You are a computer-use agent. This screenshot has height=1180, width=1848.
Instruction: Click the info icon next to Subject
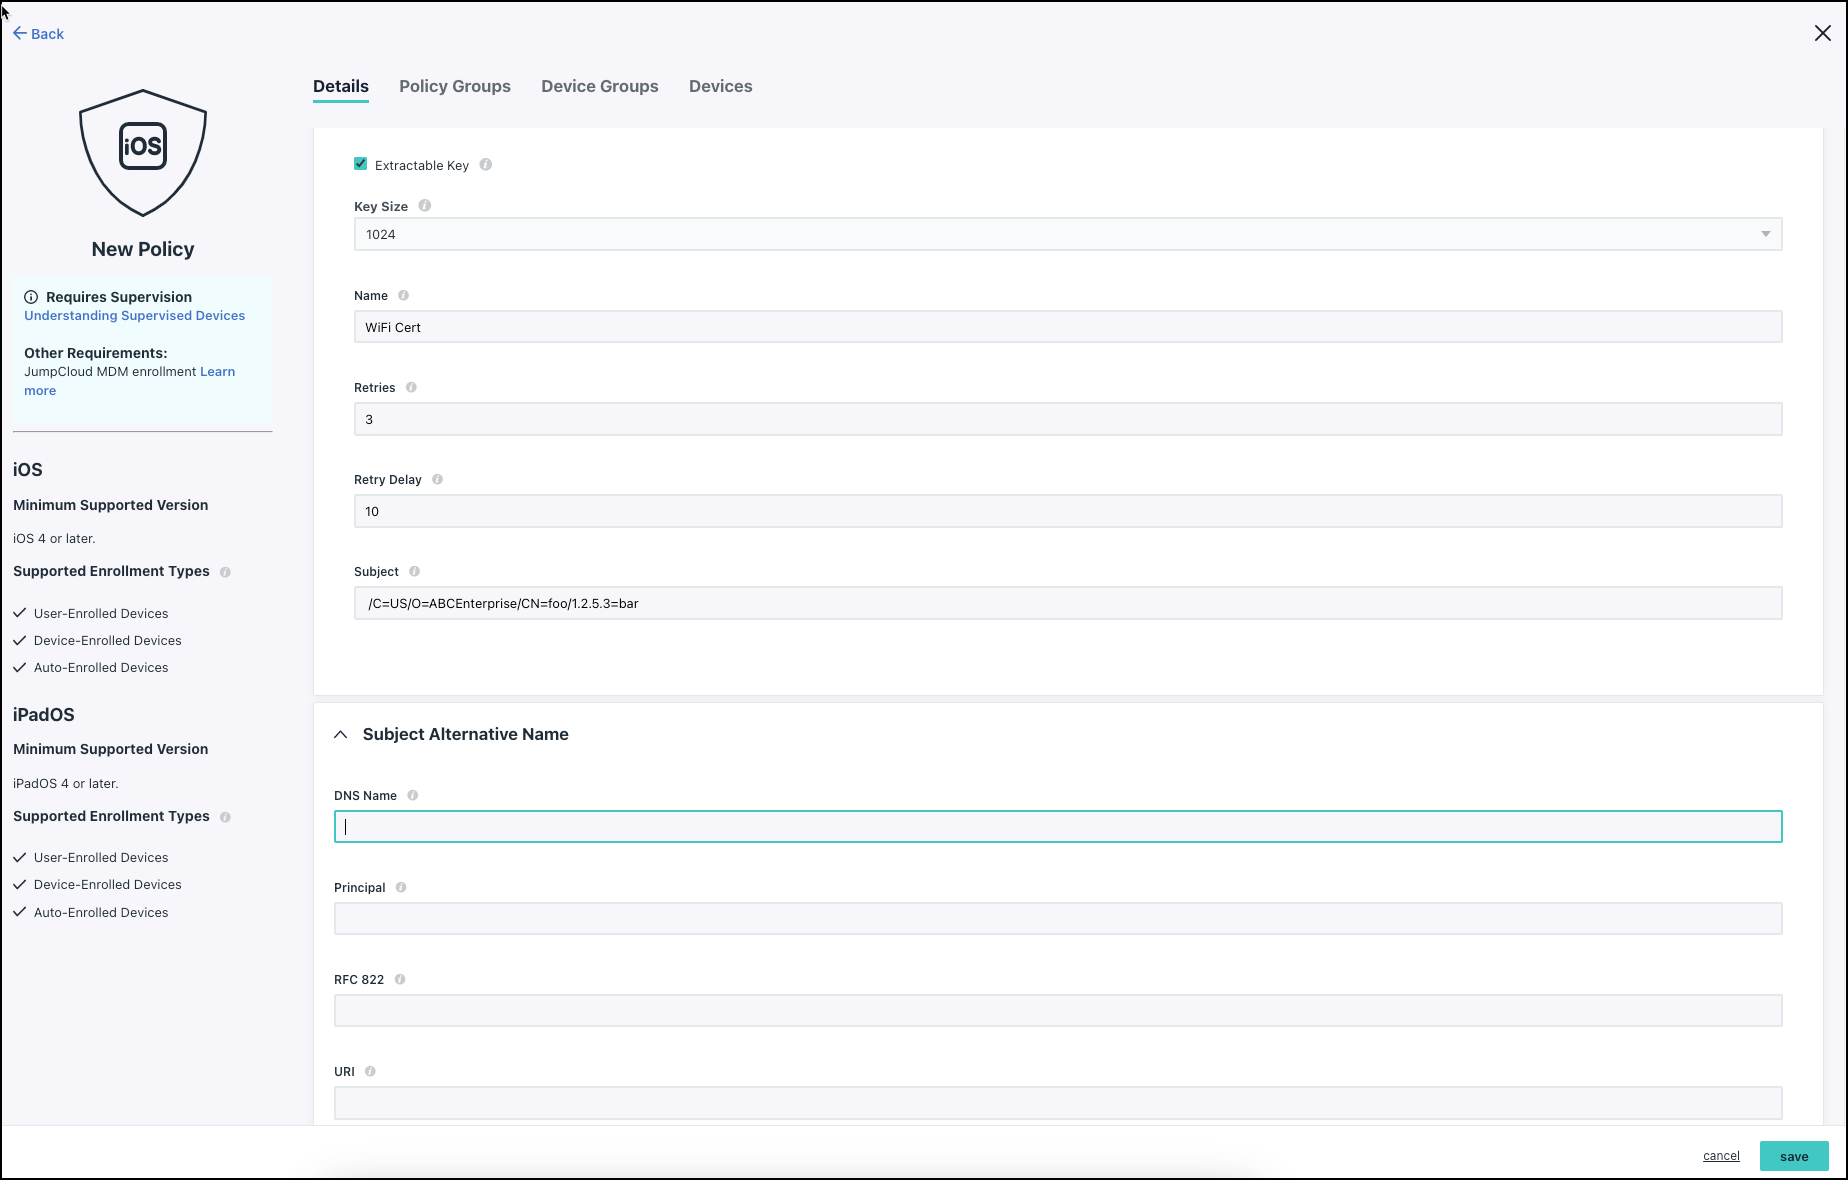[x=415, y=572]
